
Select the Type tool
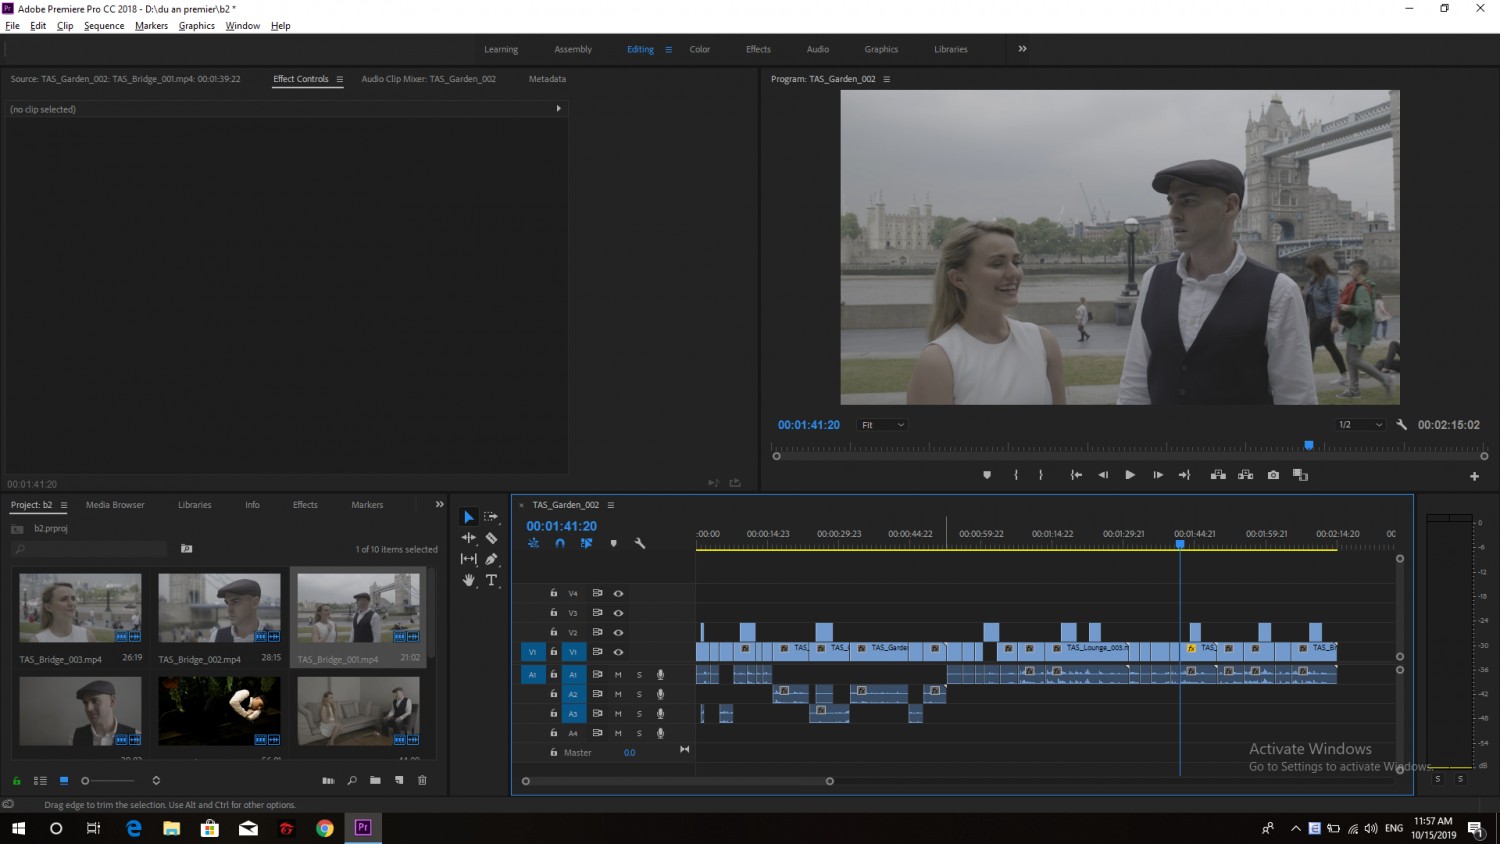(x=491, y=580)
